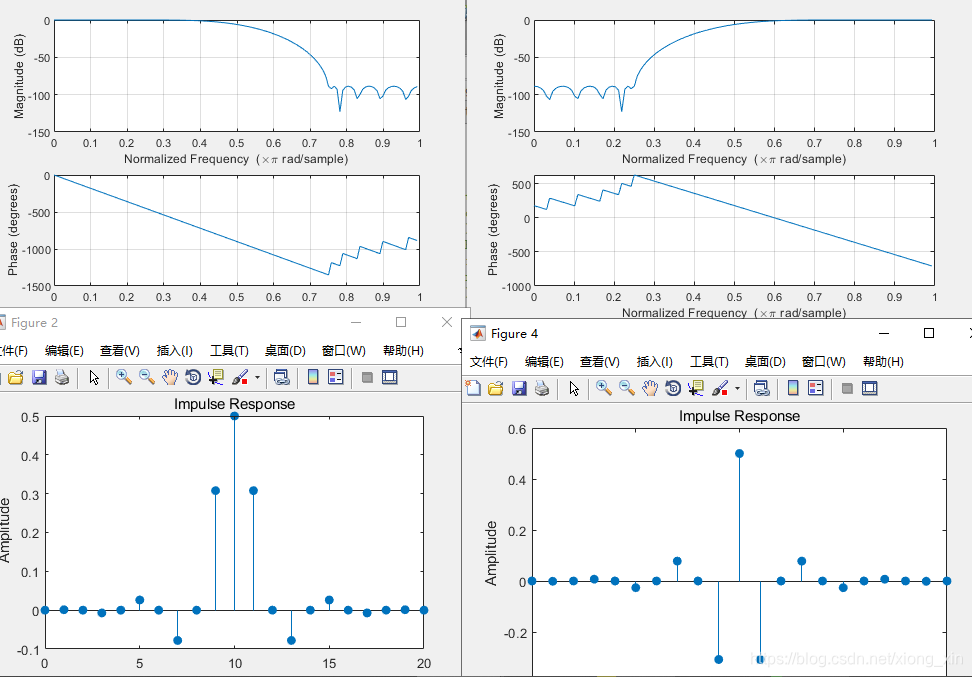This screenshot has width=972, height=677.
Task: Click Show Plot Tools in Figure 4
Action: click(x=871, y=389)
